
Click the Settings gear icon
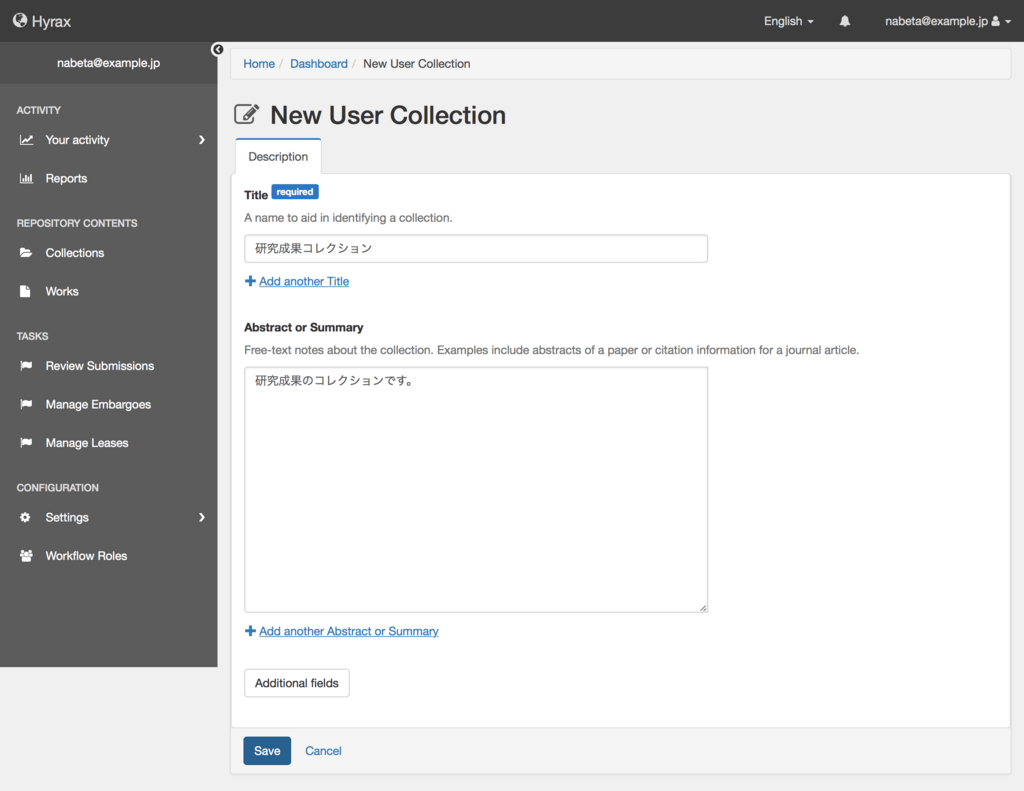coord(25,517)
